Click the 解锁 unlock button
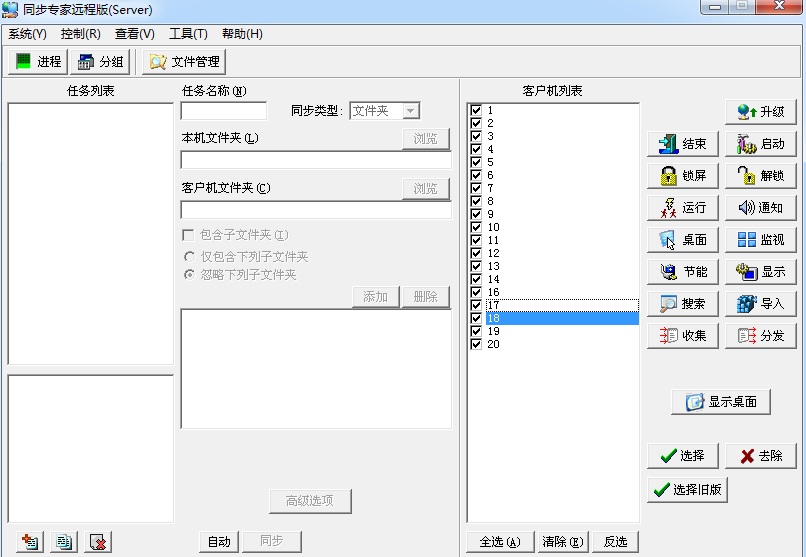 [760, 176]
